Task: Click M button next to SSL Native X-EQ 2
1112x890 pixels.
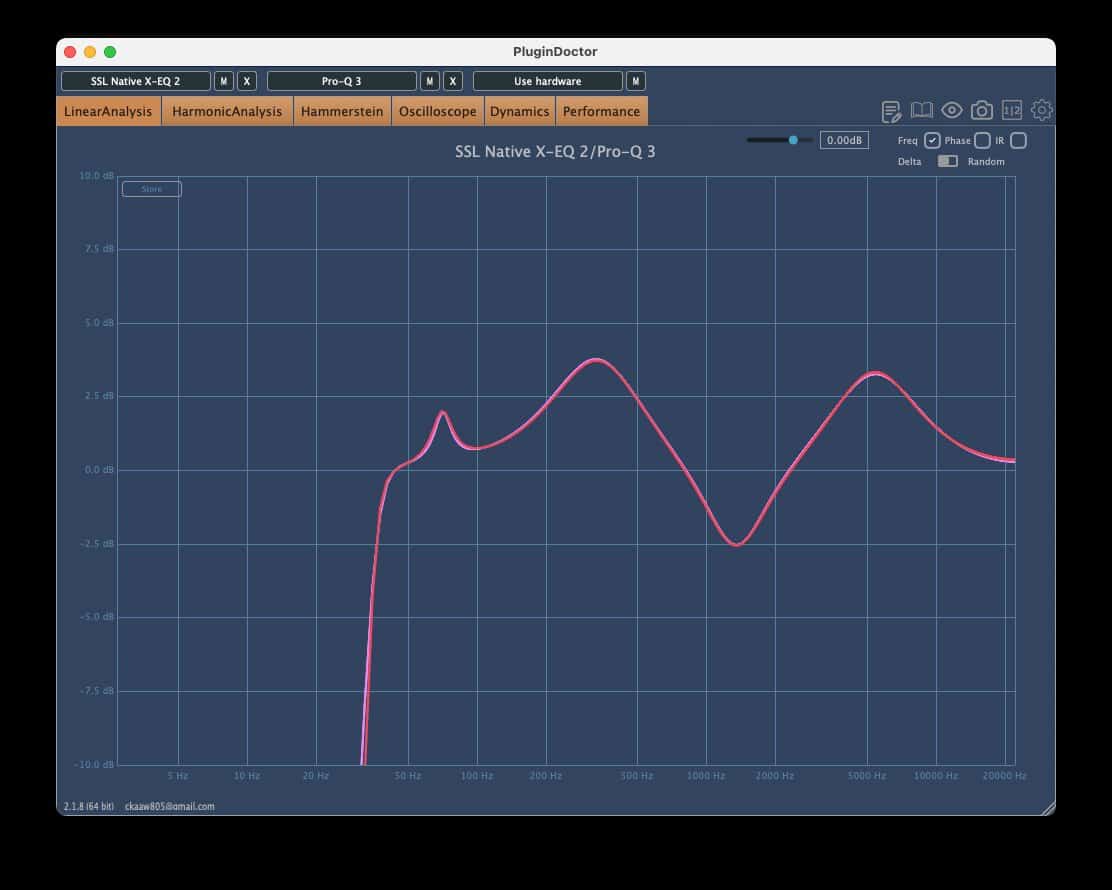Action: pos(223,81)
